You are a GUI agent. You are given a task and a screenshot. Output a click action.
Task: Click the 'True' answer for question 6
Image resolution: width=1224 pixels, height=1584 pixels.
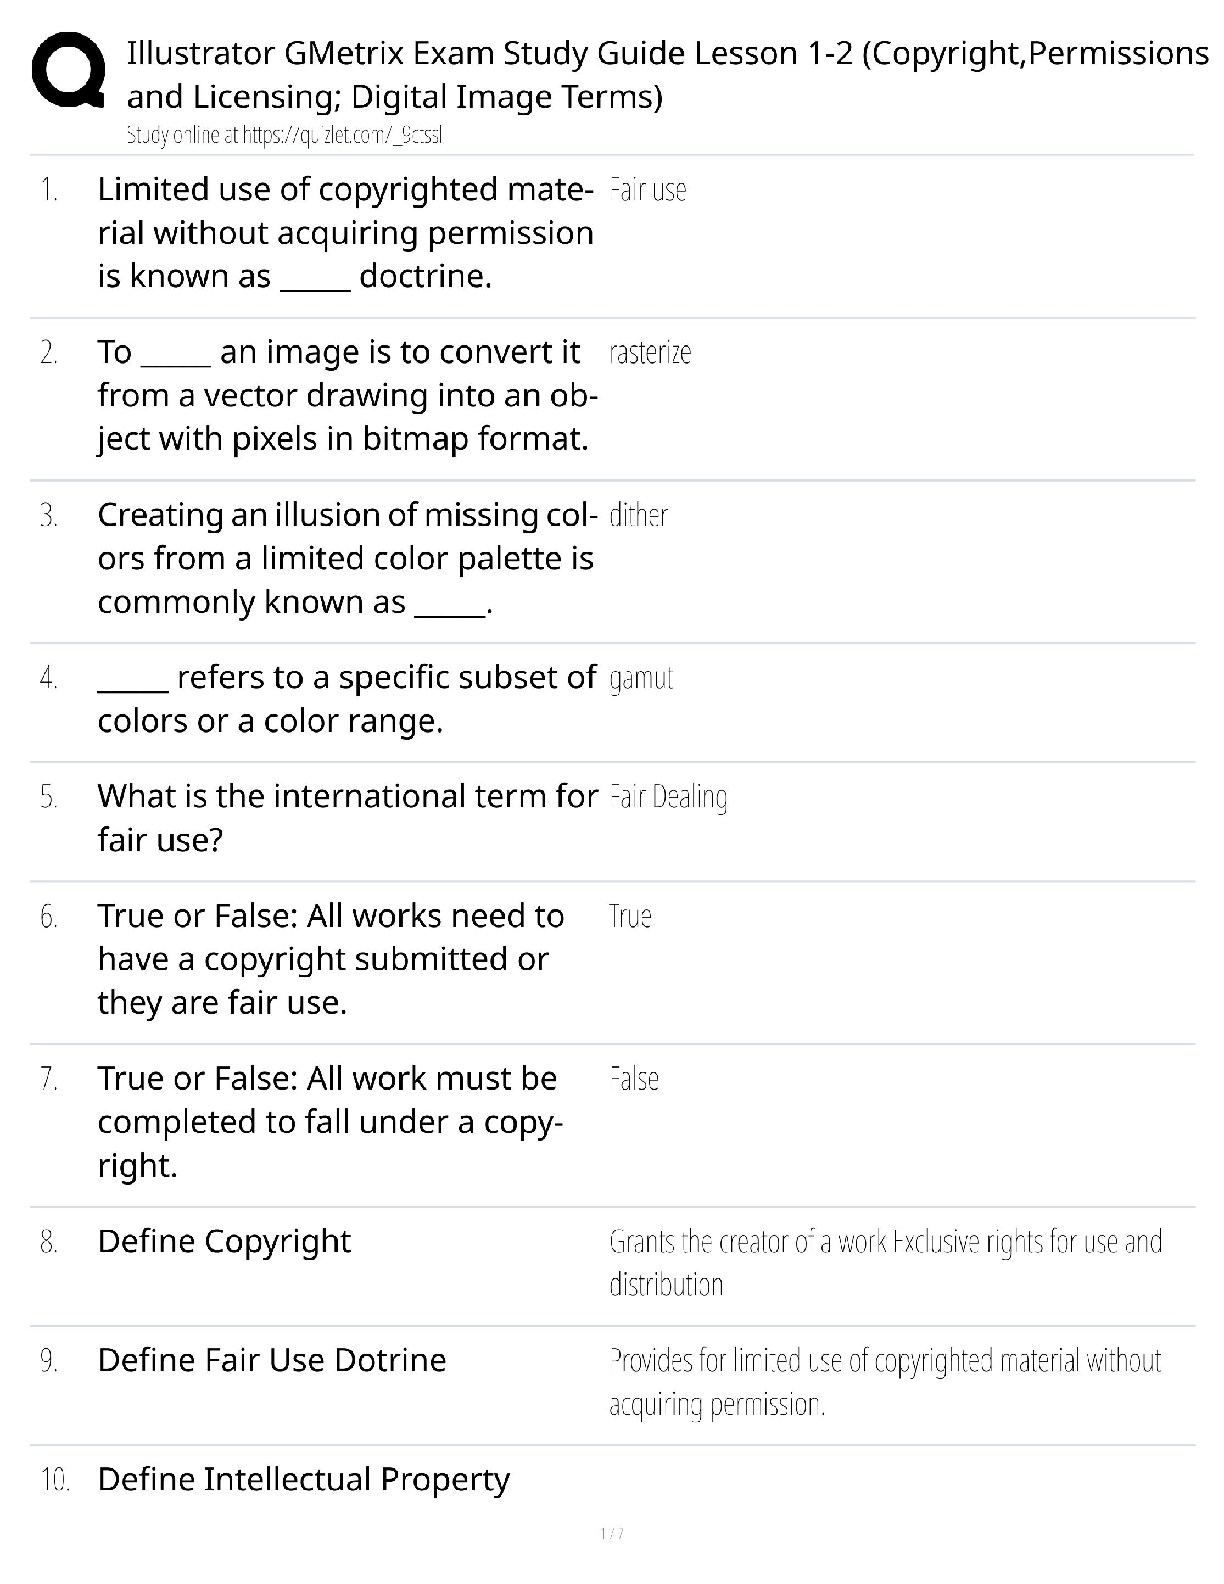630,916
